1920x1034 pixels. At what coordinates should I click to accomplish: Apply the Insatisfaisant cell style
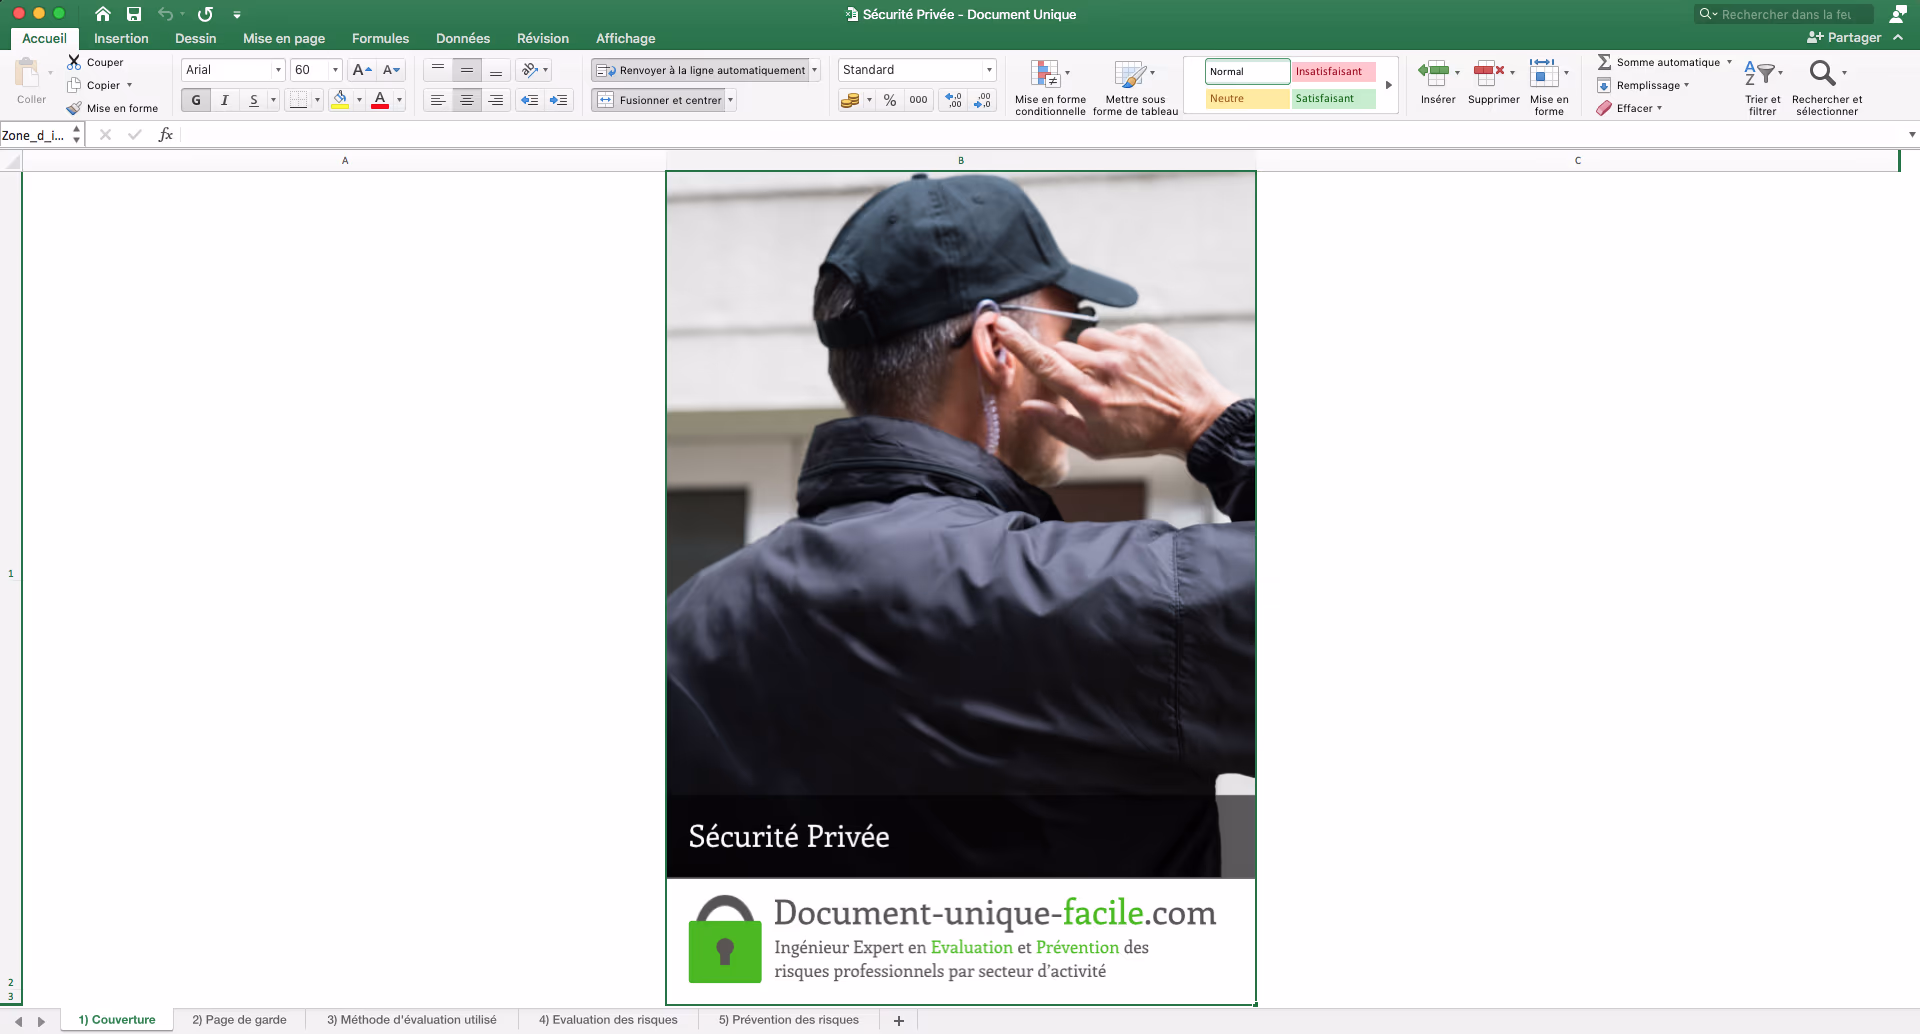click(x=1333, y=71)
